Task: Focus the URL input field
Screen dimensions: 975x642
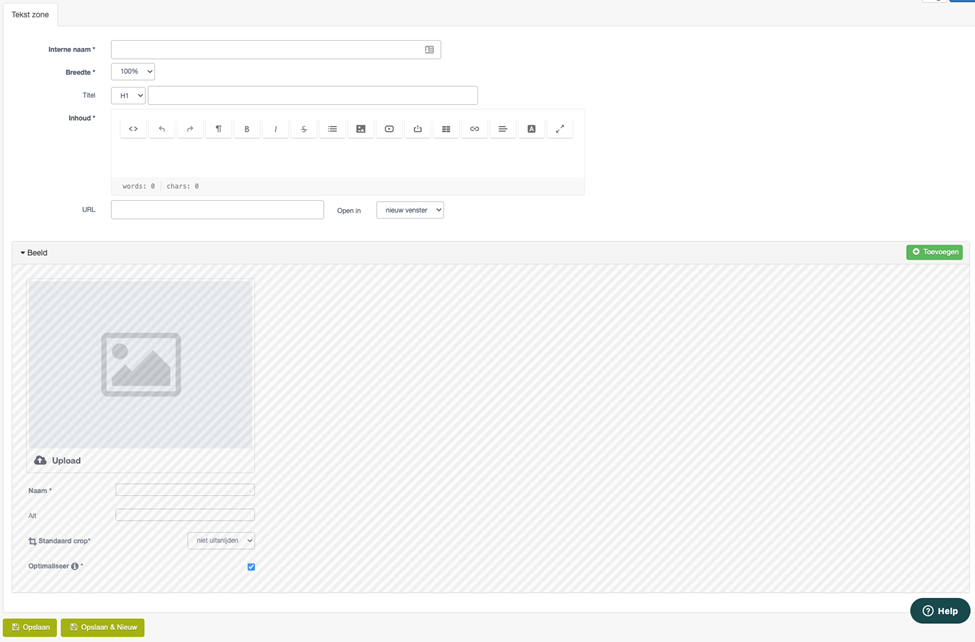Action: (x=218, y=210)
